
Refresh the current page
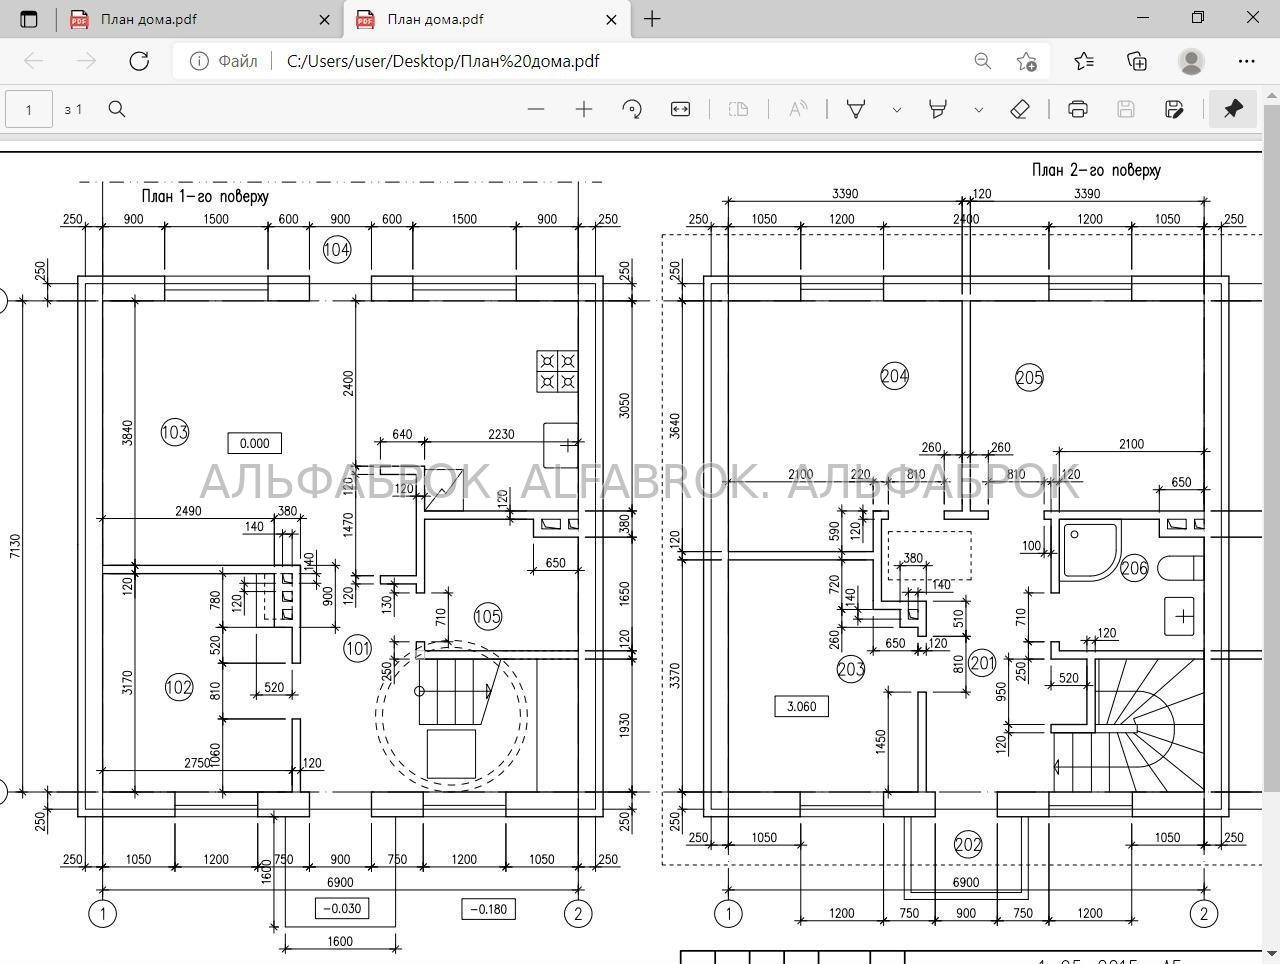[139, 61]
